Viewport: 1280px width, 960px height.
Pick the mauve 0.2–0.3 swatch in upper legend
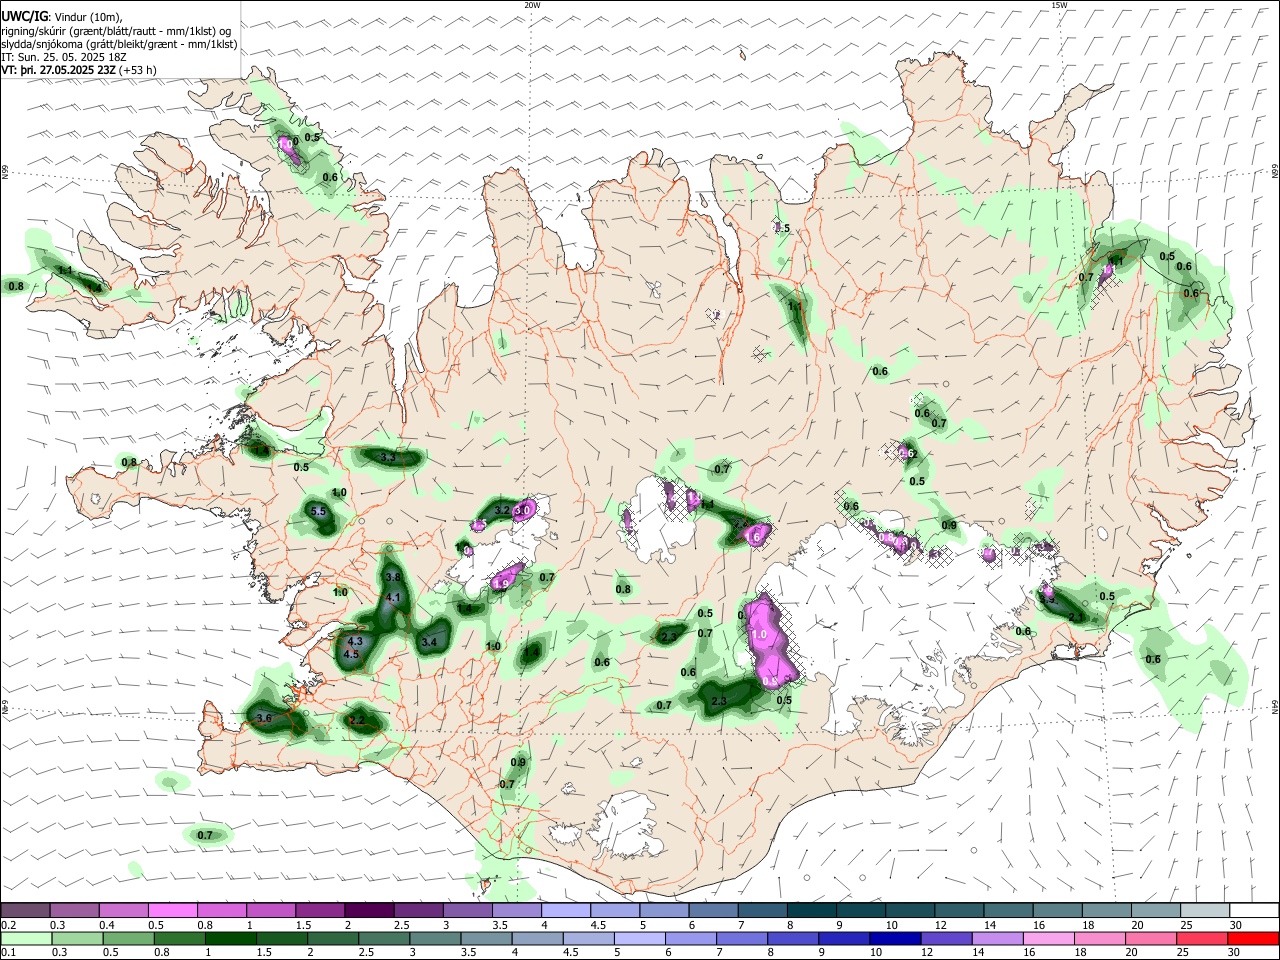pos(25,910)
